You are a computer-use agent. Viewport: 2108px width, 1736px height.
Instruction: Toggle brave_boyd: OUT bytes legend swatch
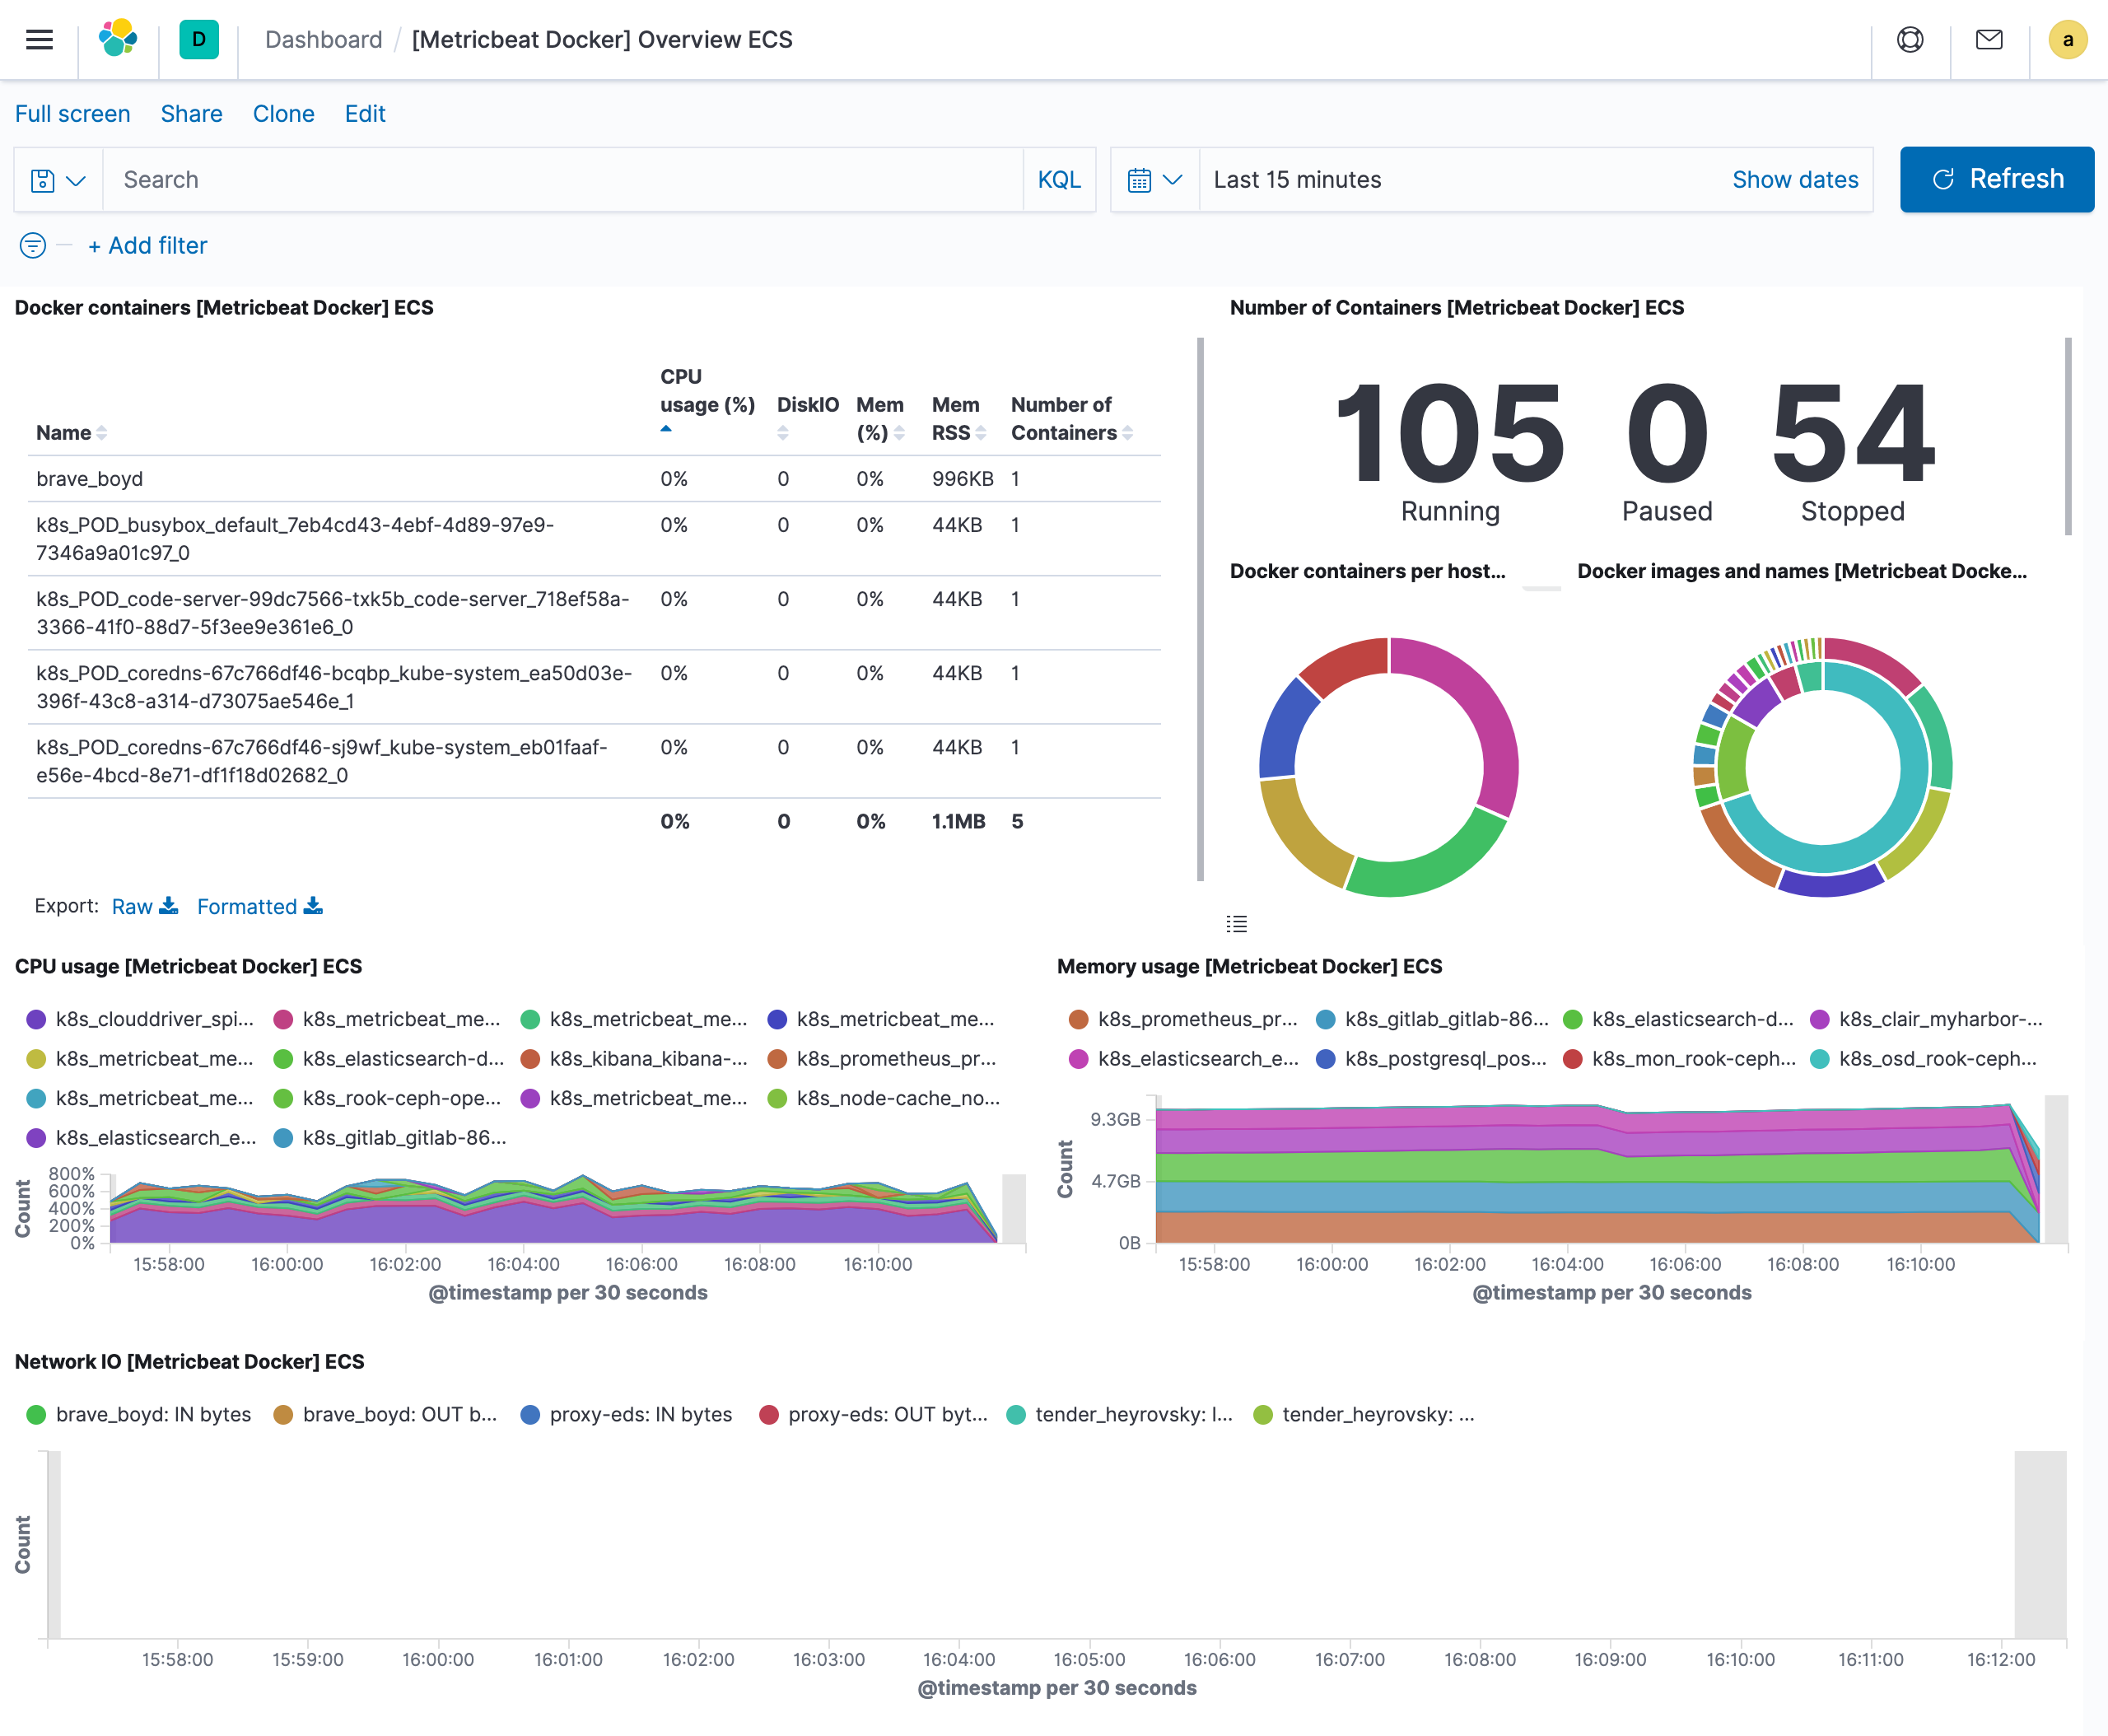coord(283,1414)
